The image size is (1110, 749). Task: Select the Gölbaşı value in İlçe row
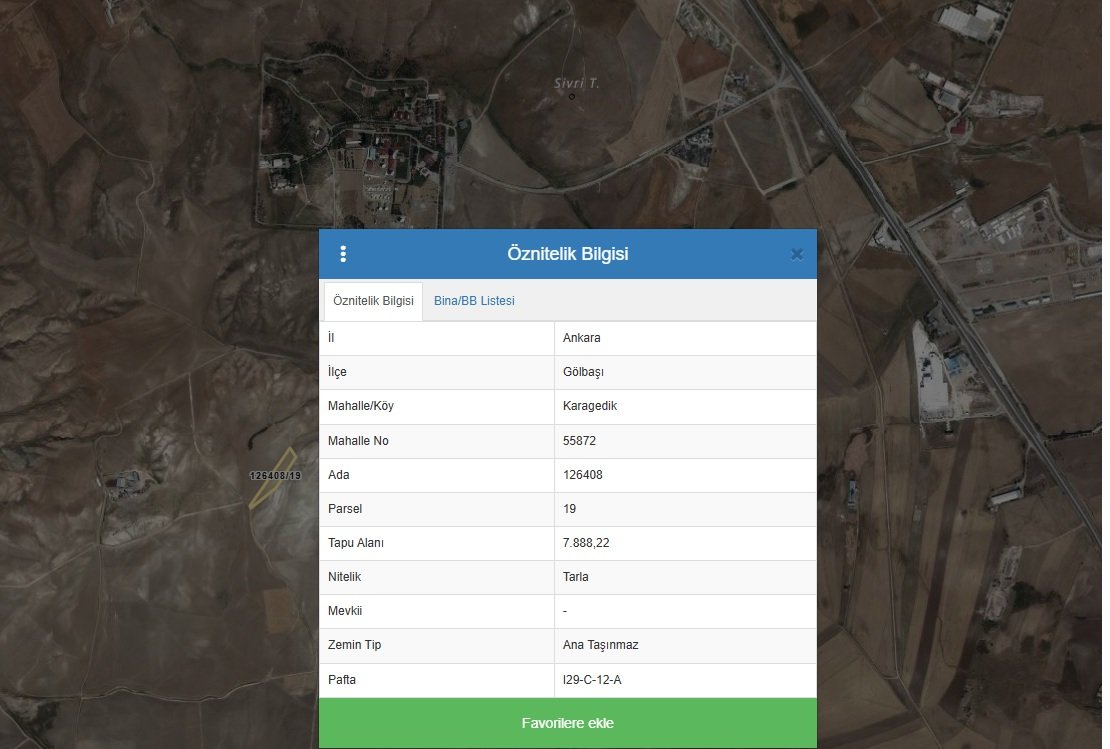click(x=583, y=372)
